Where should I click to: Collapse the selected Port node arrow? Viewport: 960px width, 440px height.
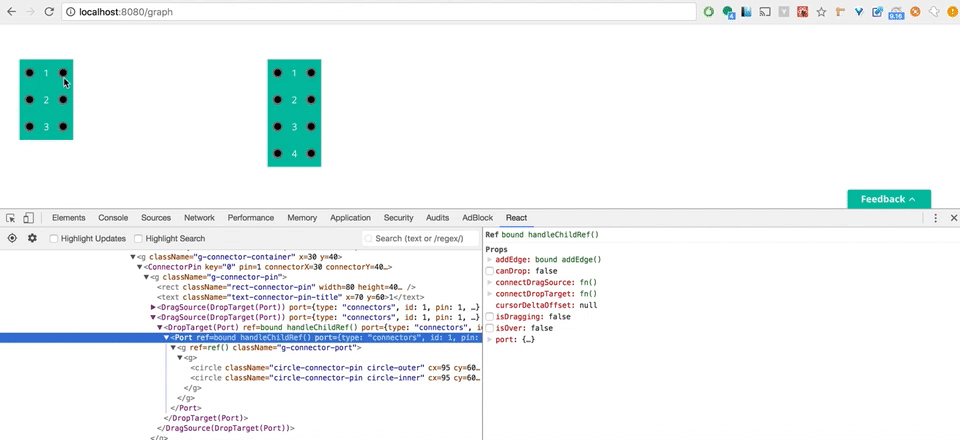tap(166, 337)
